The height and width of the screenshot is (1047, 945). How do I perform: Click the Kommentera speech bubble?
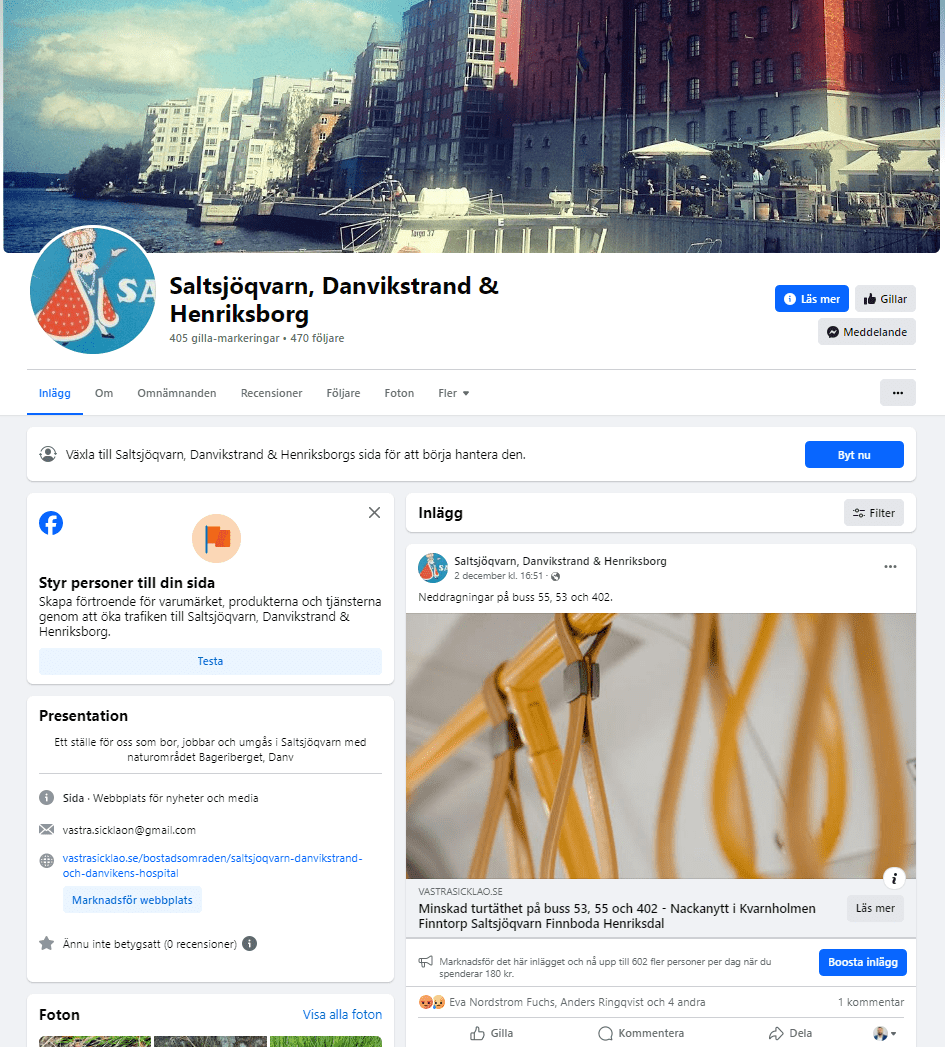[x=605, y=1033]
